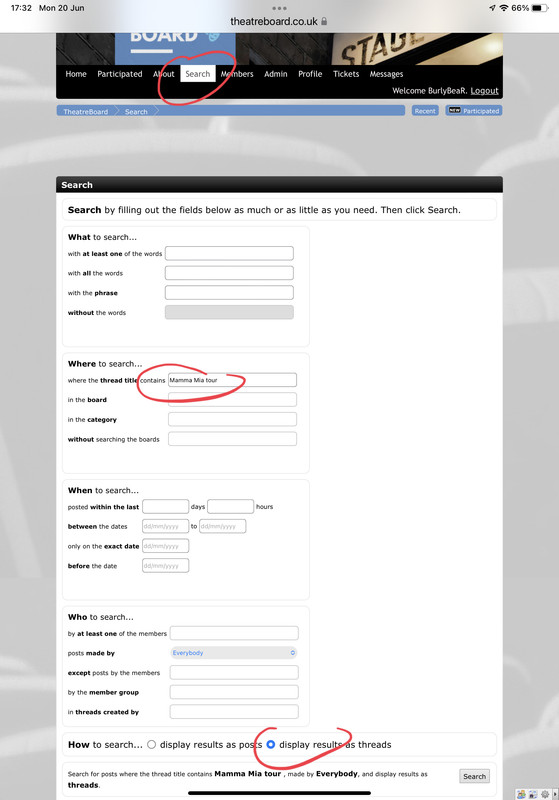The width and height of the screenshot is (559, 800).
Task: Open the Profile menu item
Action: 310,74
